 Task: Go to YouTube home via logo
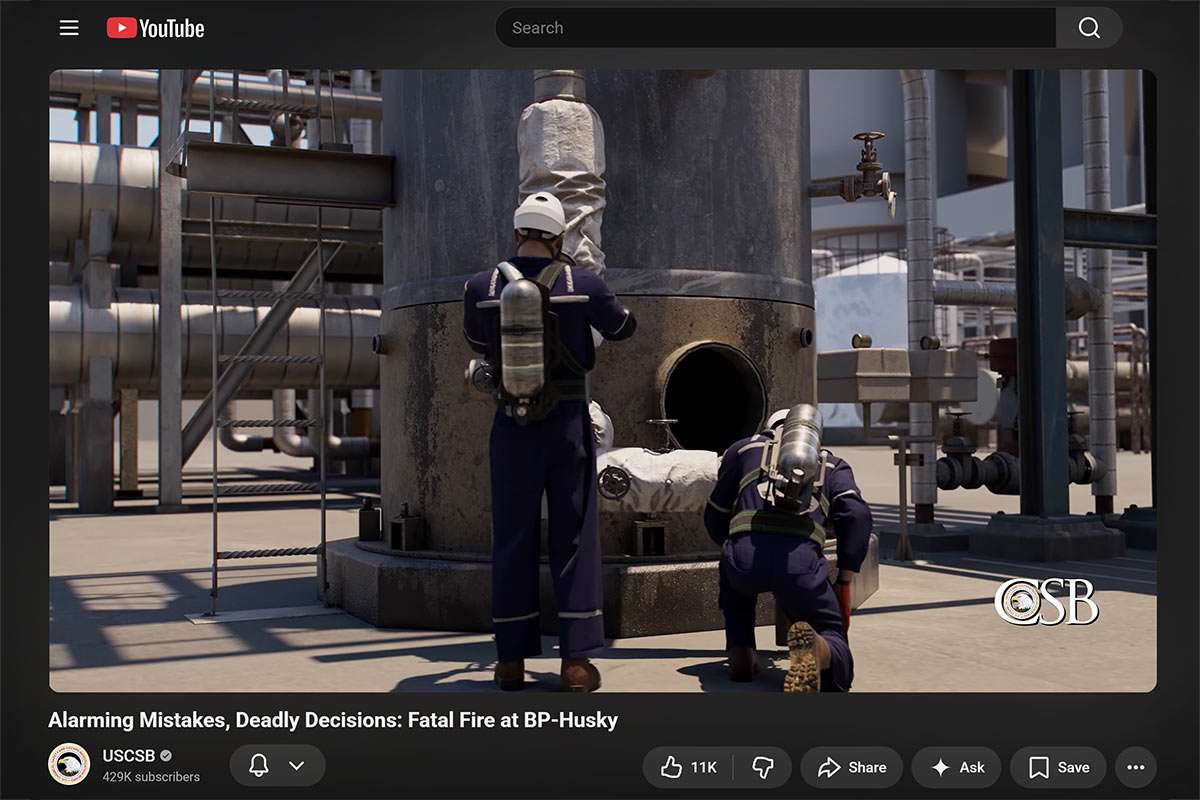(x=156, y=28)
